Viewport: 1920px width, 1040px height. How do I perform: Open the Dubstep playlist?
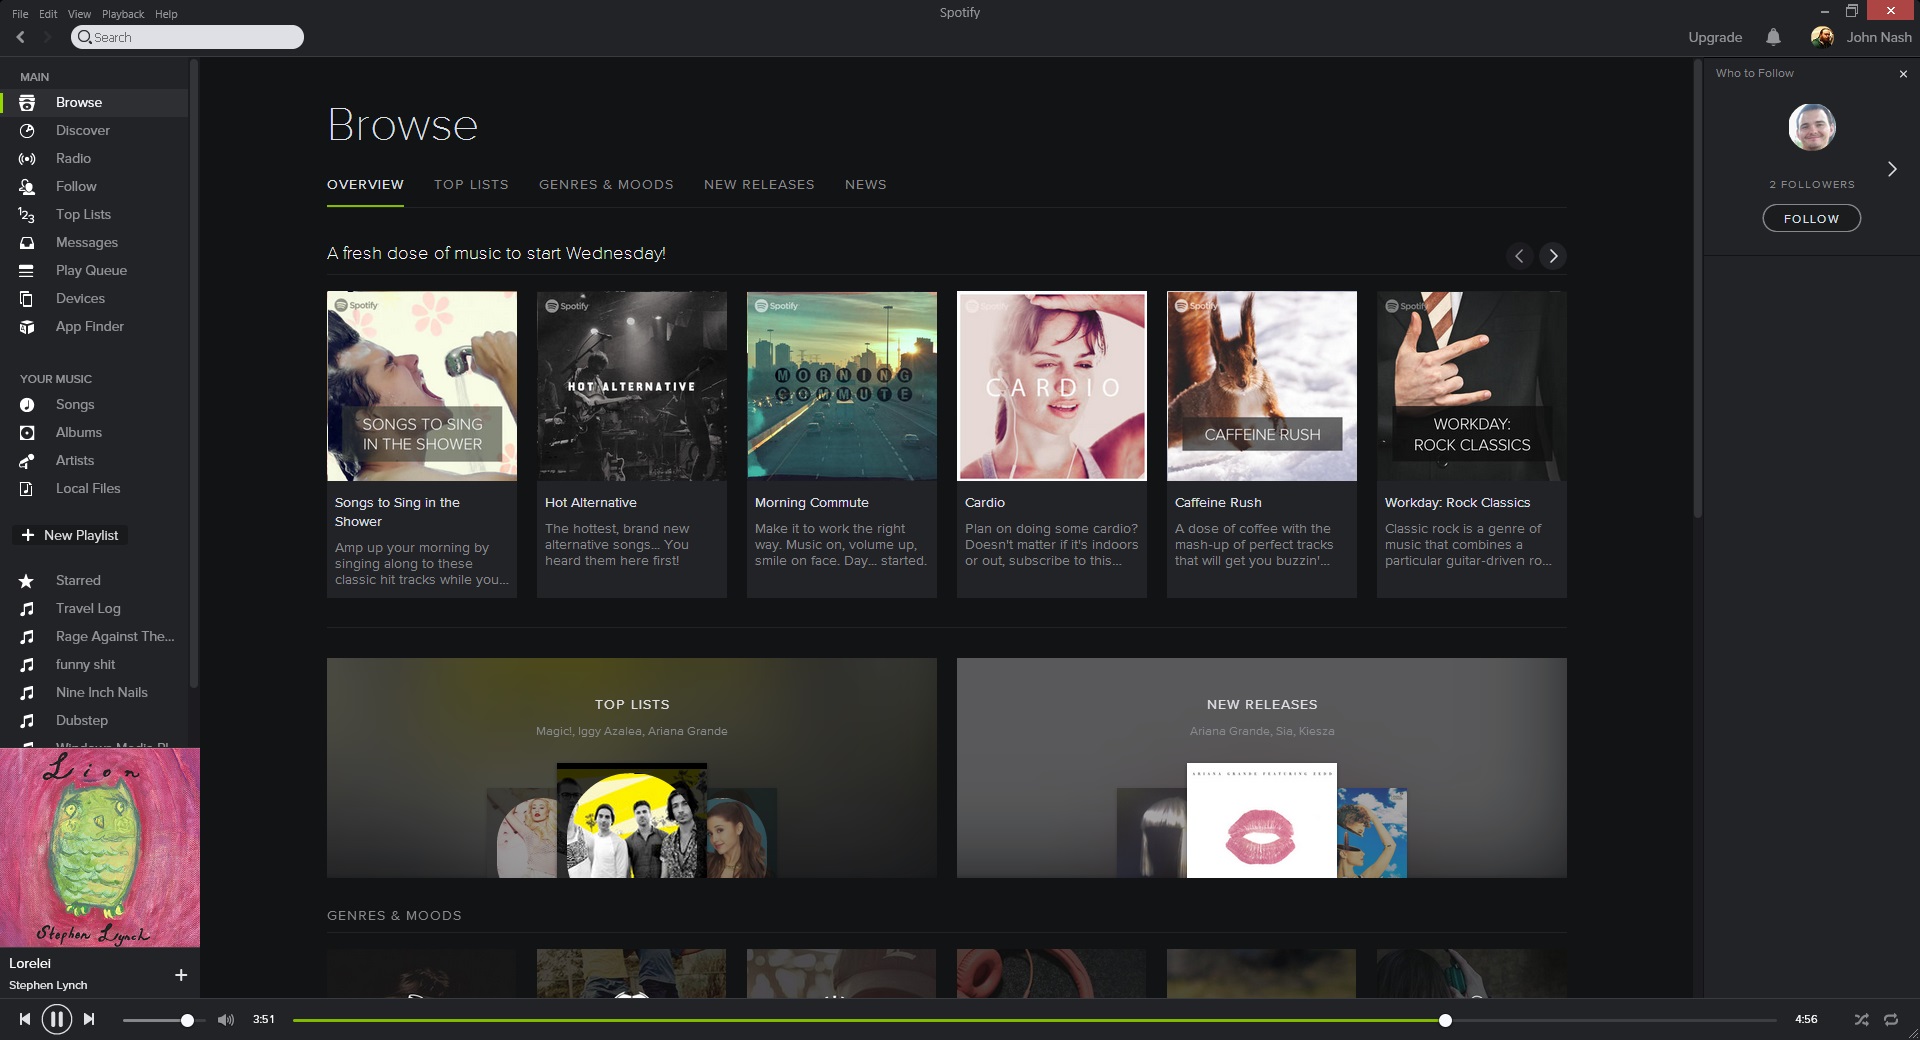[x=82, y=721]
